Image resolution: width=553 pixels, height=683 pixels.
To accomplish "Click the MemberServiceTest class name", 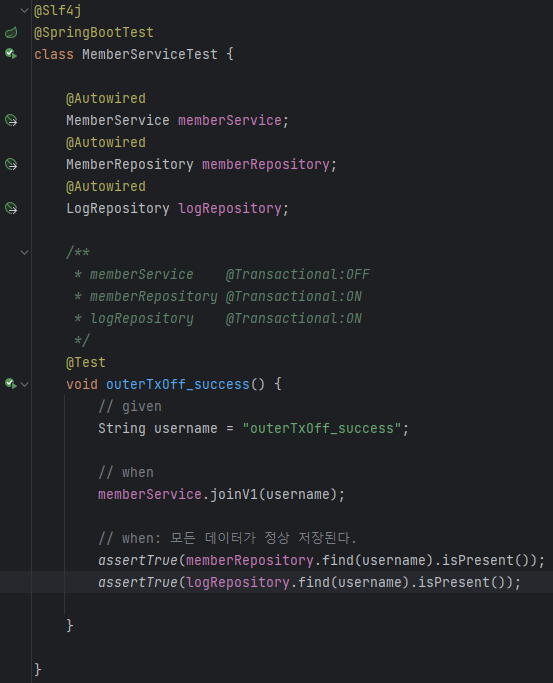I will pos(150,54).
